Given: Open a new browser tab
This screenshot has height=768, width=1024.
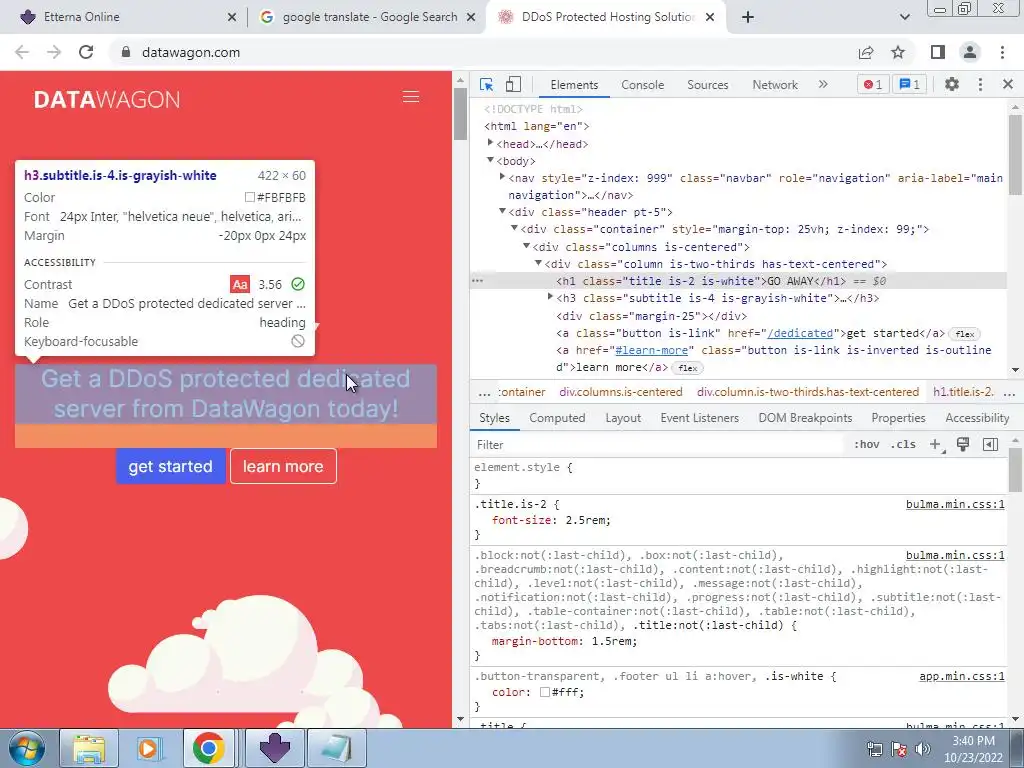Looking at the screenshot, I should tap(748, 17).
